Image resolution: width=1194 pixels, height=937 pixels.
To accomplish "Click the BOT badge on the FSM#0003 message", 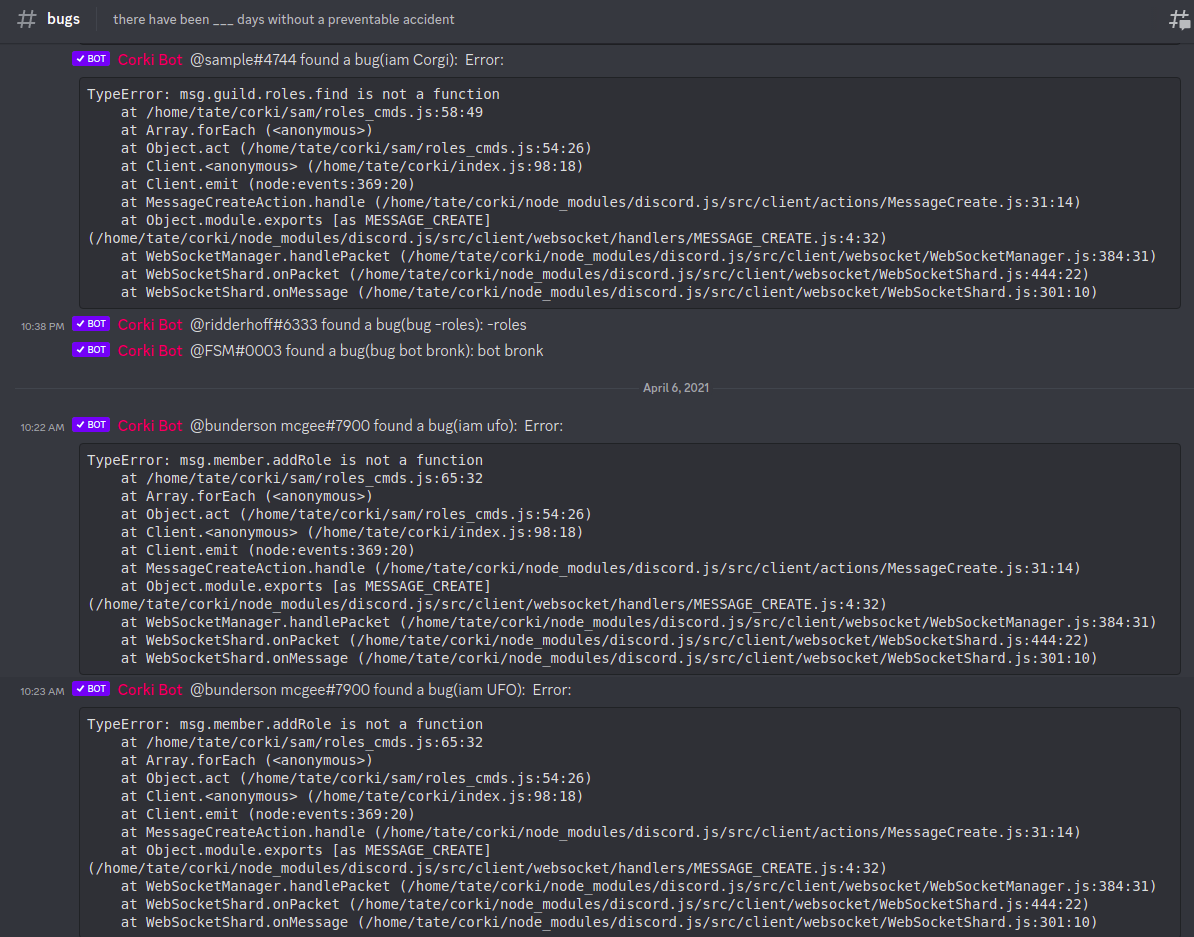I will point(91,350).
